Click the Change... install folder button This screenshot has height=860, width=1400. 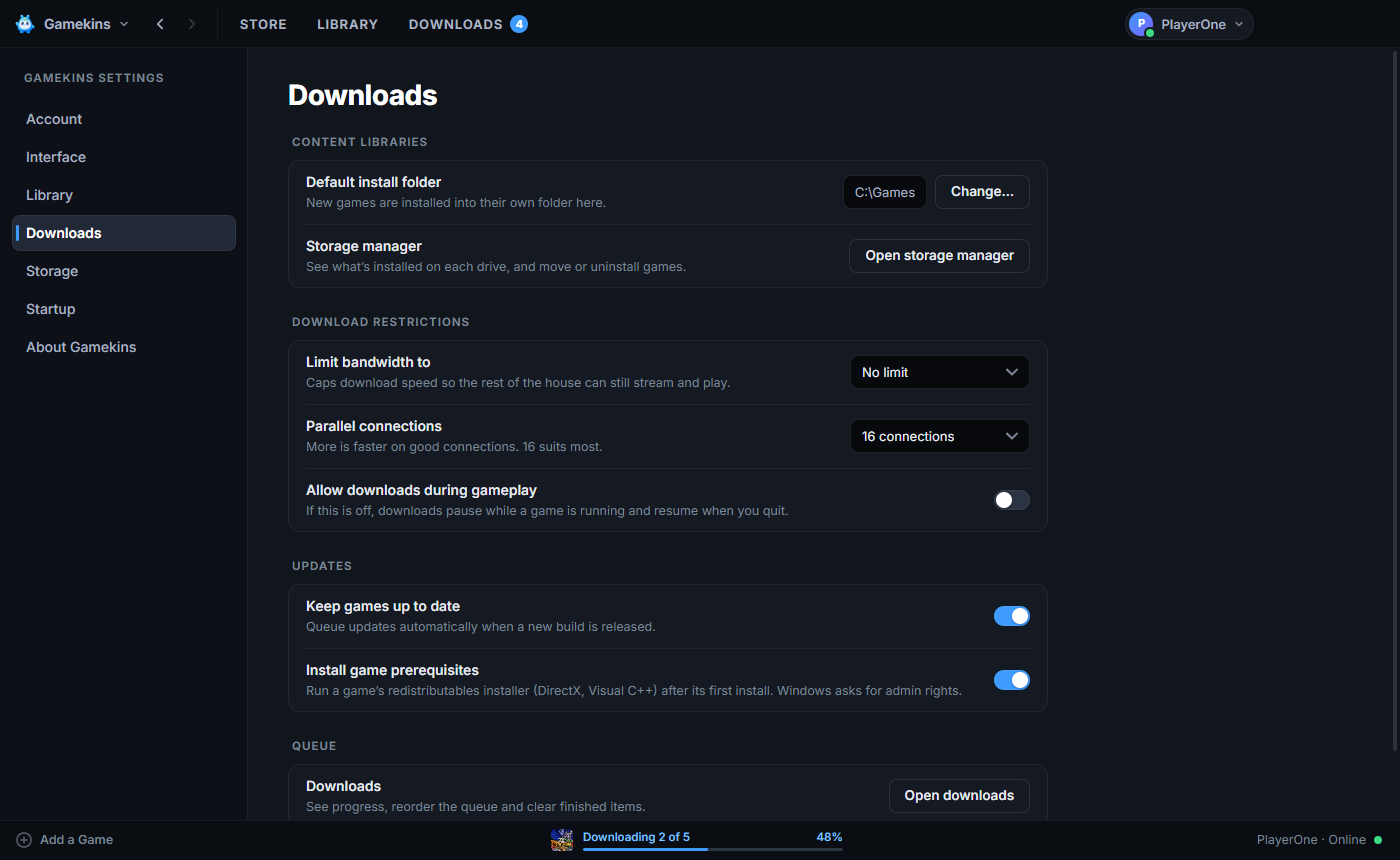coord(982,192)
